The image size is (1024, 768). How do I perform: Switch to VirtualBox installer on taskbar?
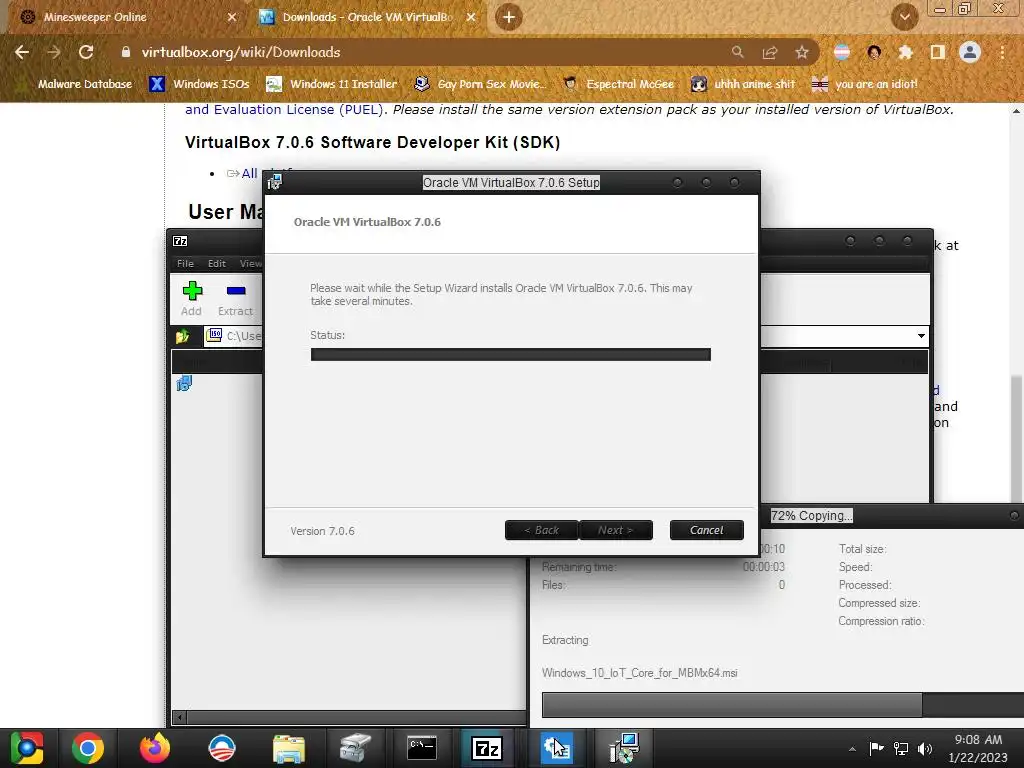tap(624, 748)
